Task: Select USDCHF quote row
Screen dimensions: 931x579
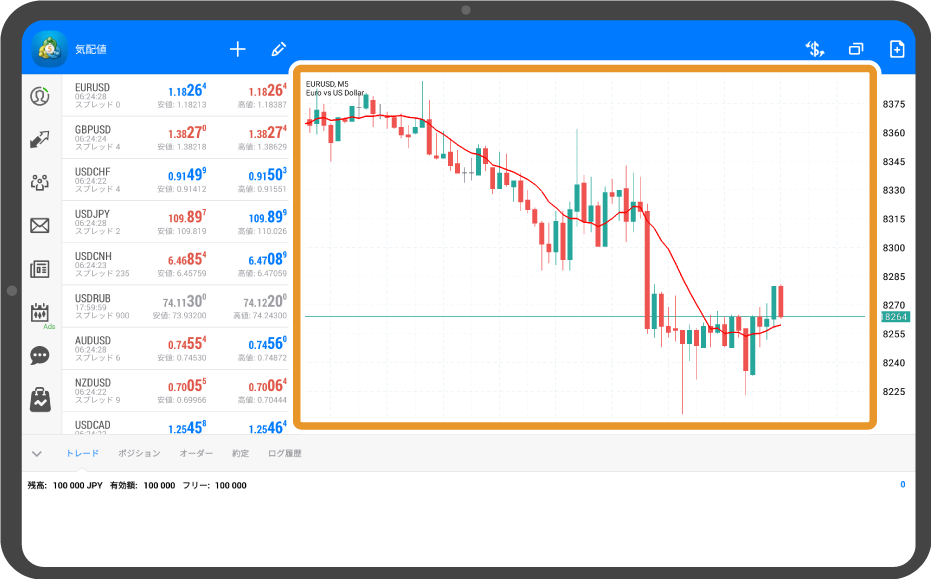Action: (x=176, y=179)
